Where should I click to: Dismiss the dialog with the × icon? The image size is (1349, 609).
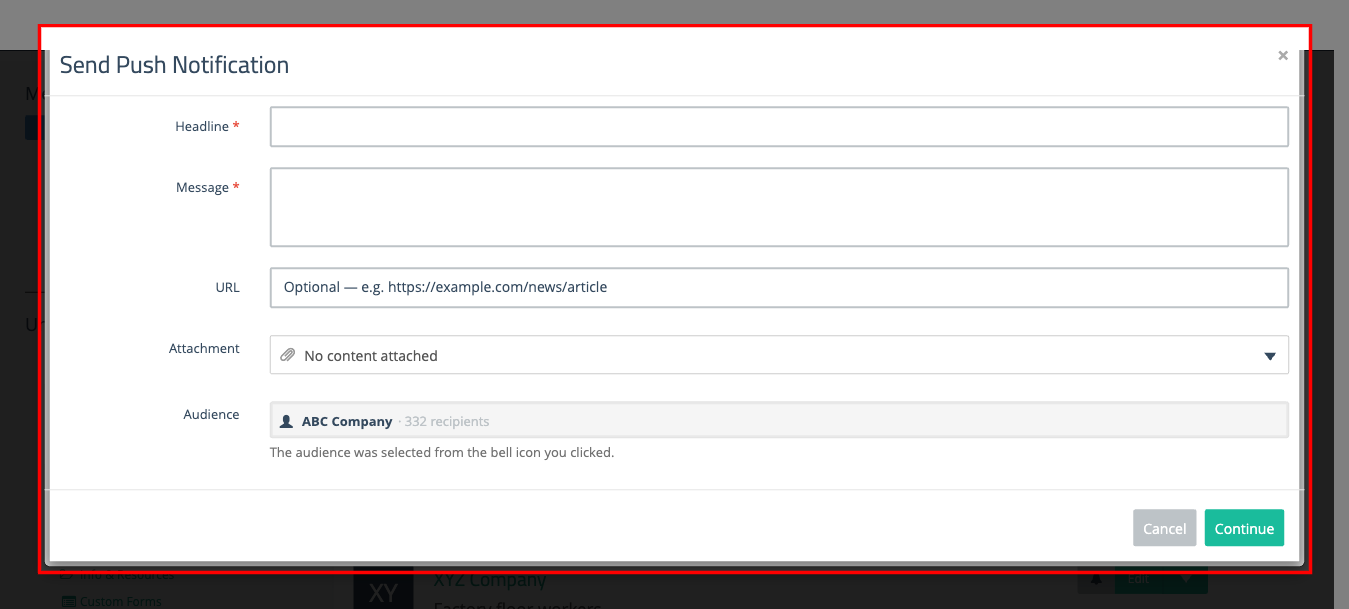tap(1283, 55)
